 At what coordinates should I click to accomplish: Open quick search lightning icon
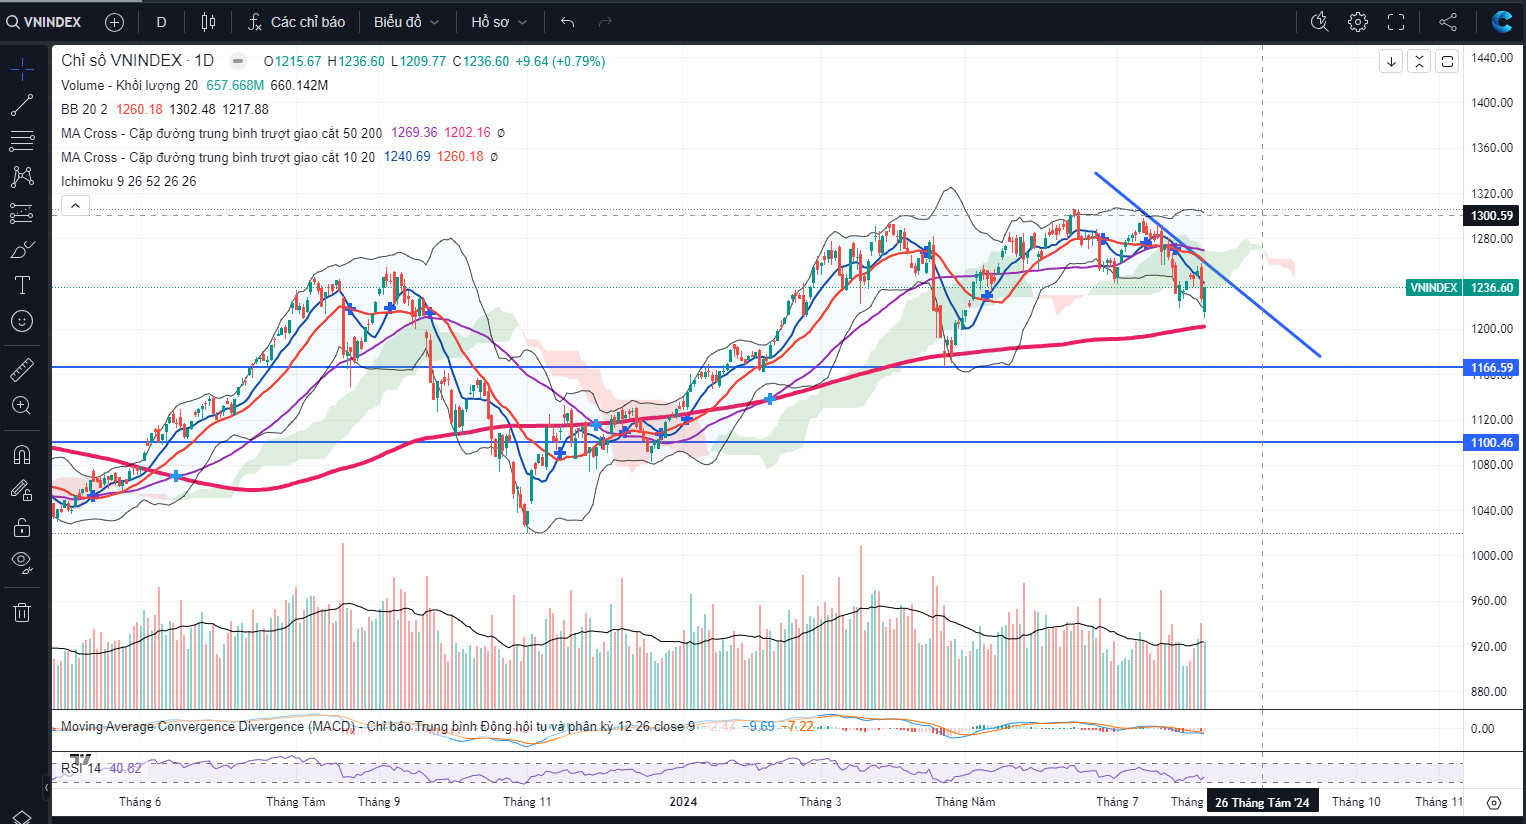pyautogui.click(x=1319, y=22)
